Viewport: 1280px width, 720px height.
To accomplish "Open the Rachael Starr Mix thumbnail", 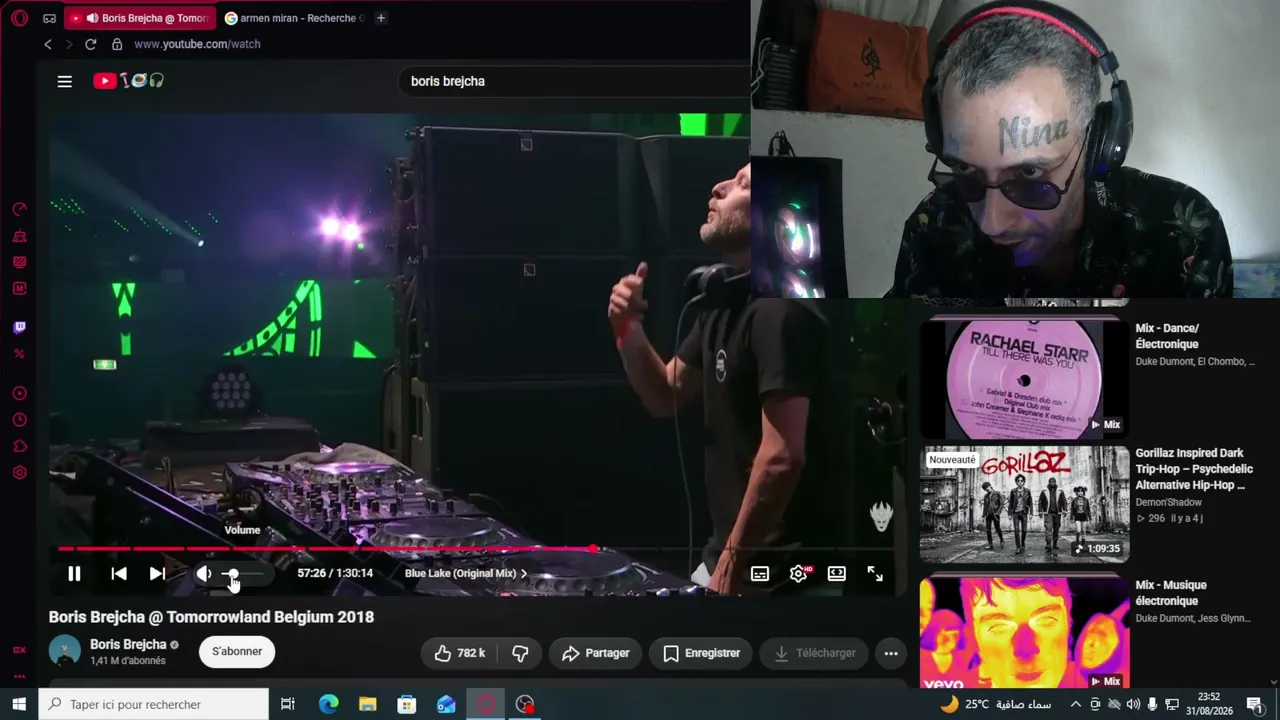I will 1025,379.
